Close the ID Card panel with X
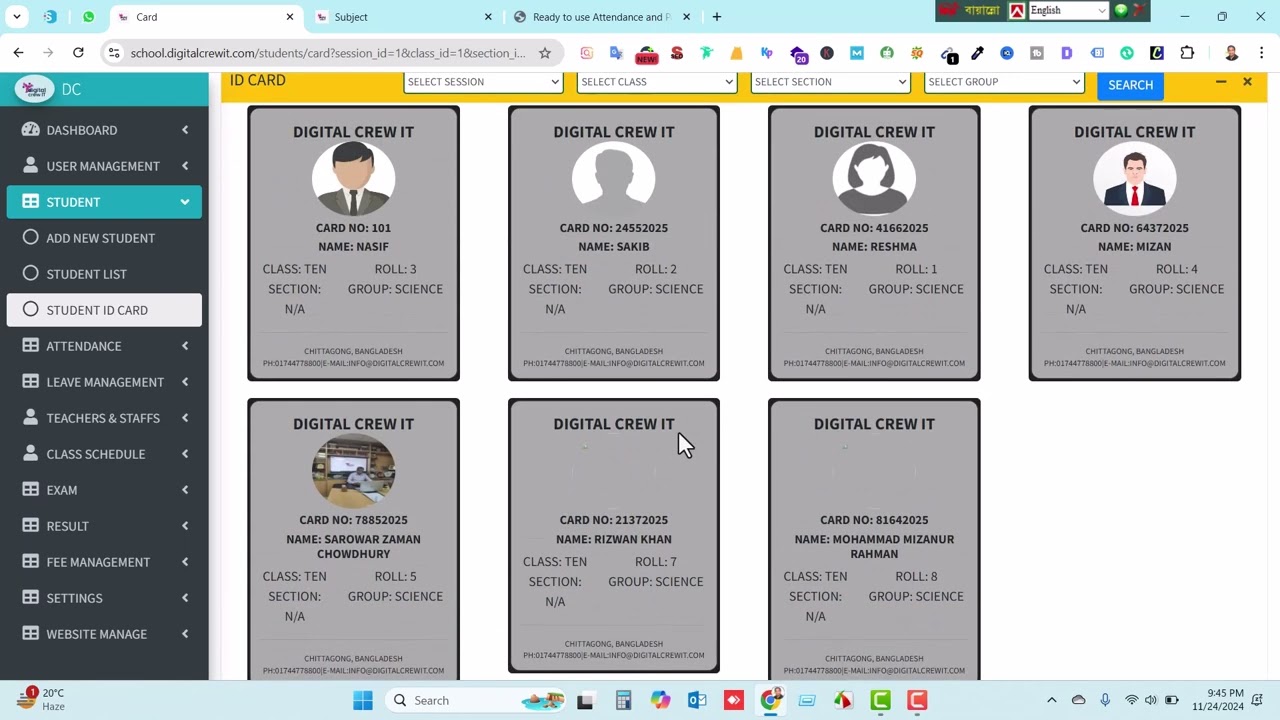 [1247, 82]
